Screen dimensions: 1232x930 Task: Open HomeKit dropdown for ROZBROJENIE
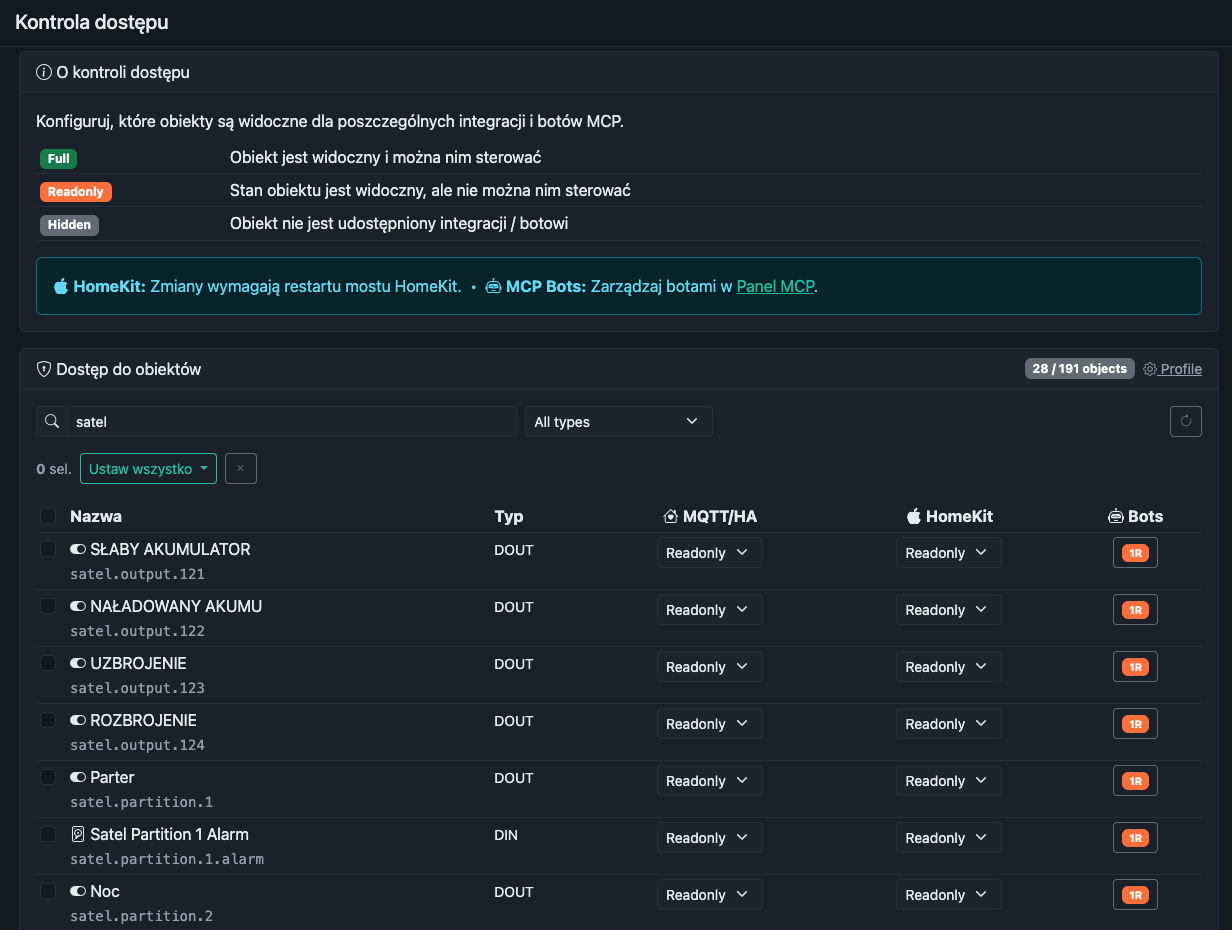tap(949, 724)
